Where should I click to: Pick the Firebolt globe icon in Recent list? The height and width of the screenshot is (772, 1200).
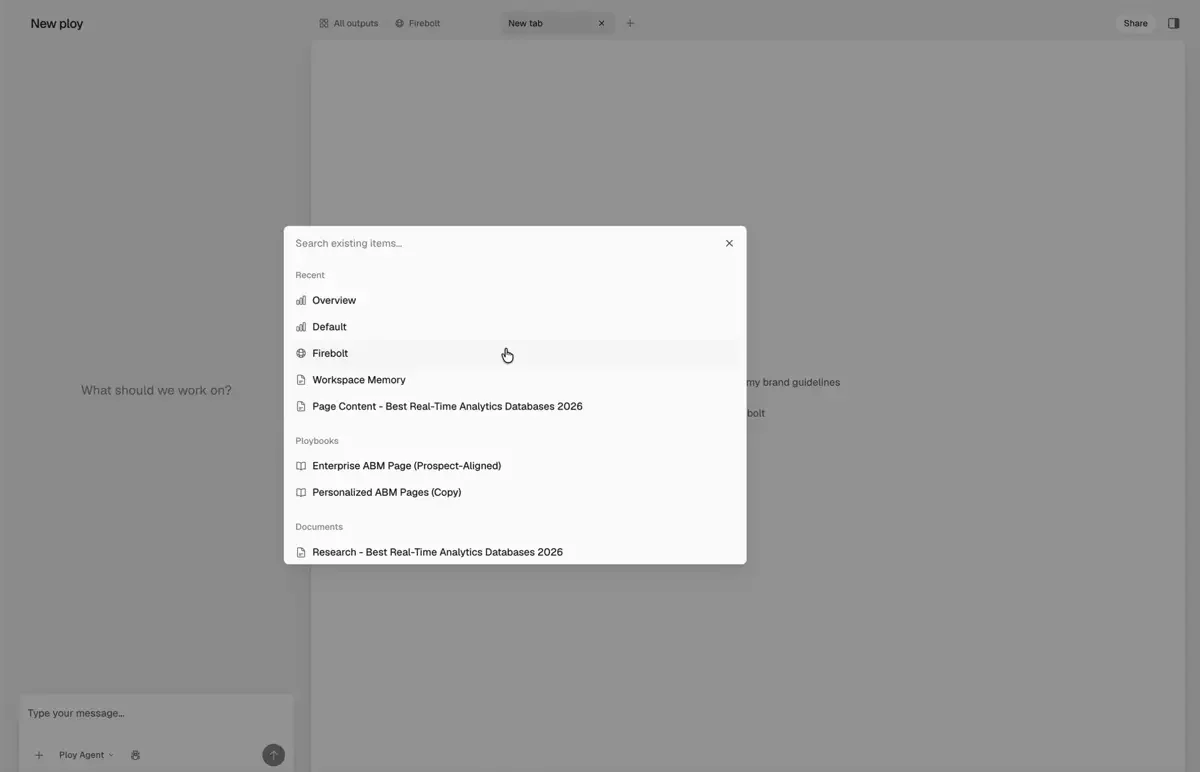pos(301,353)
